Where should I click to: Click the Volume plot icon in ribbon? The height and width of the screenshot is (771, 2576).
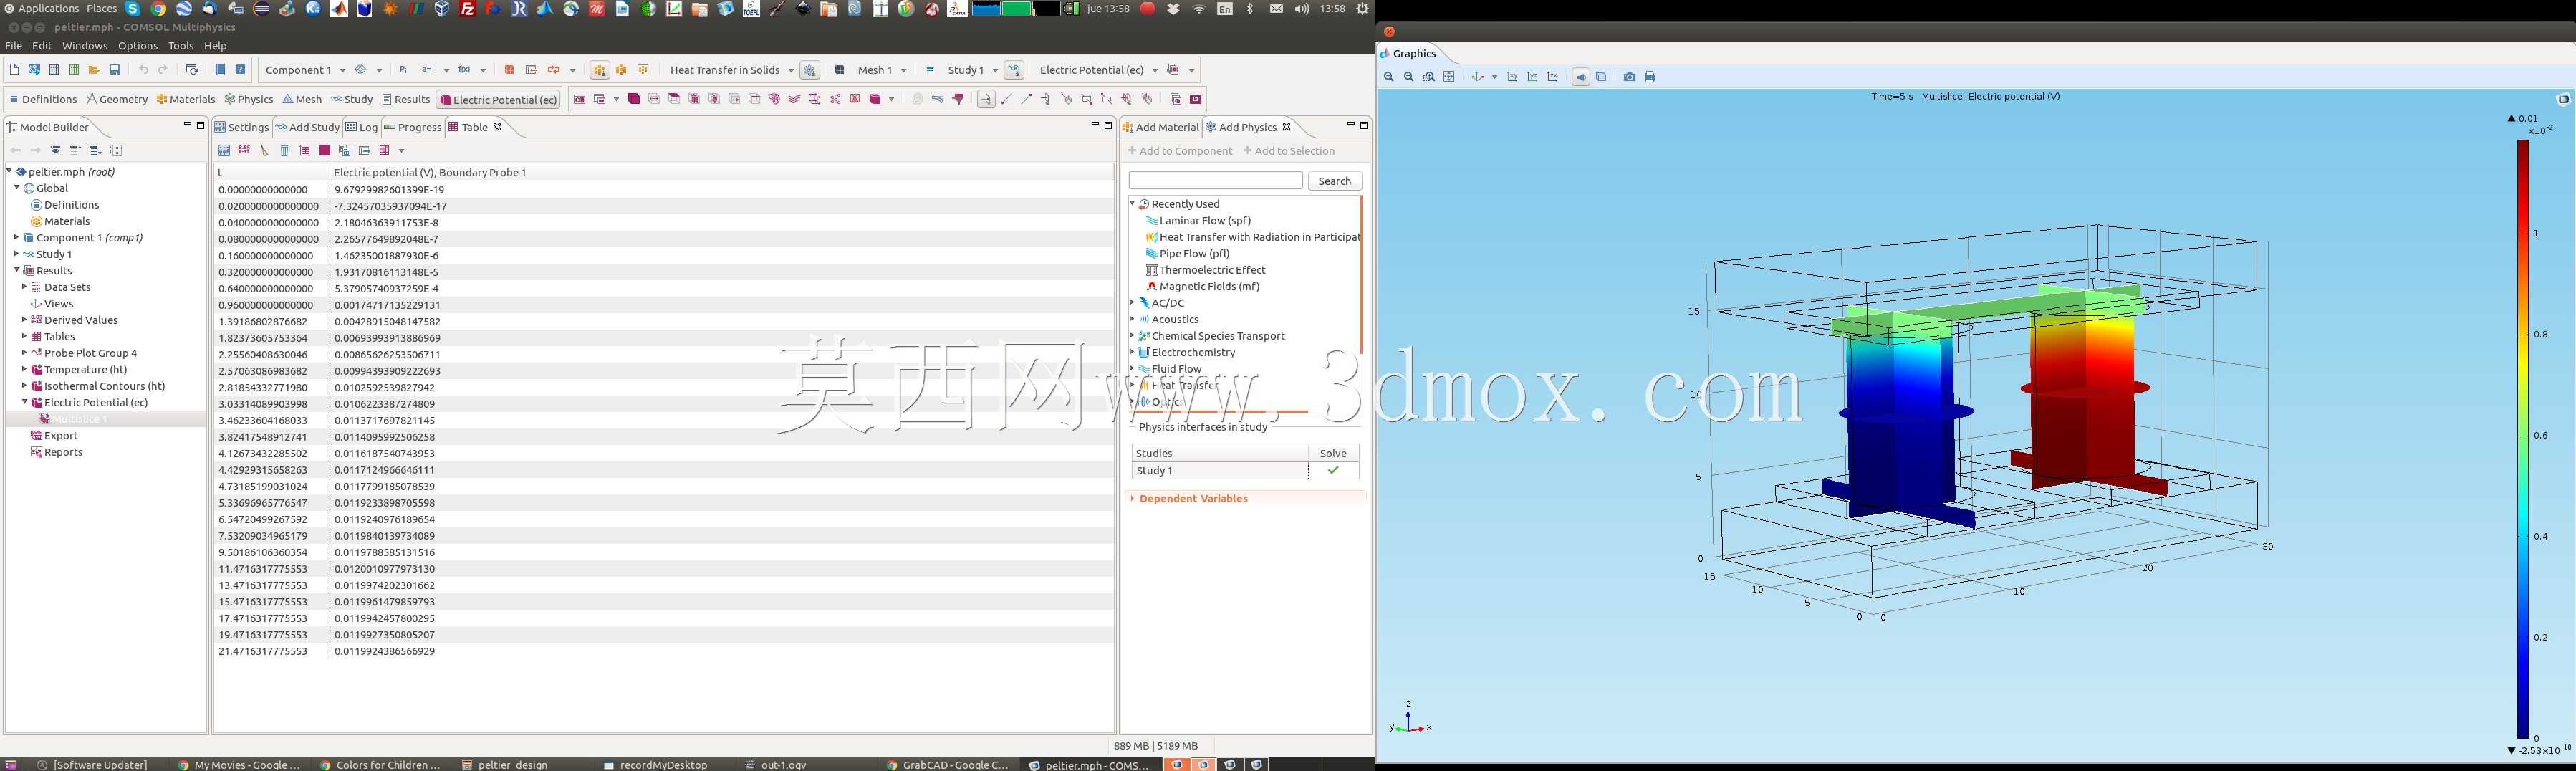pyautogui.click(x=634, y=99)
